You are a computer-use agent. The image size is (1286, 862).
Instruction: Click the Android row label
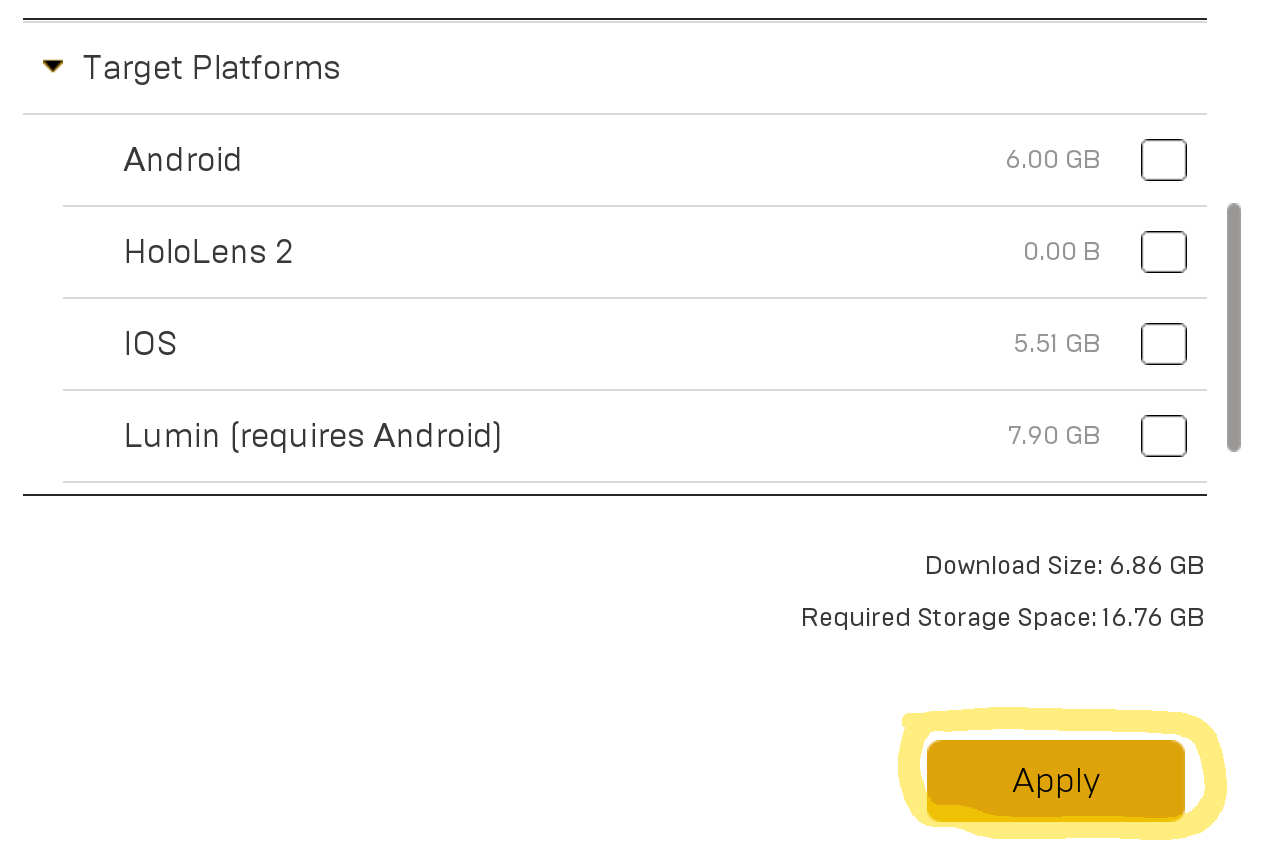click(183, 160)
